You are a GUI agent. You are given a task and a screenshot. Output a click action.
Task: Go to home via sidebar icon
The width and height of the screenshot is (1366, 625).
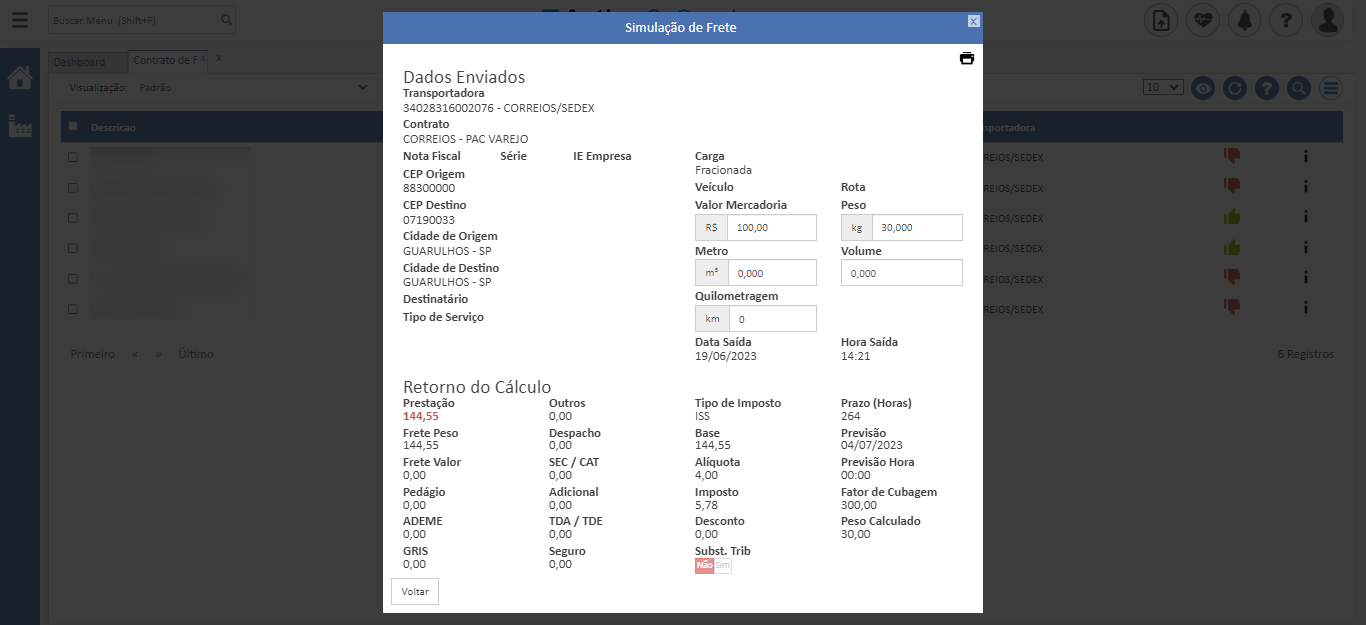click(19, 77)
